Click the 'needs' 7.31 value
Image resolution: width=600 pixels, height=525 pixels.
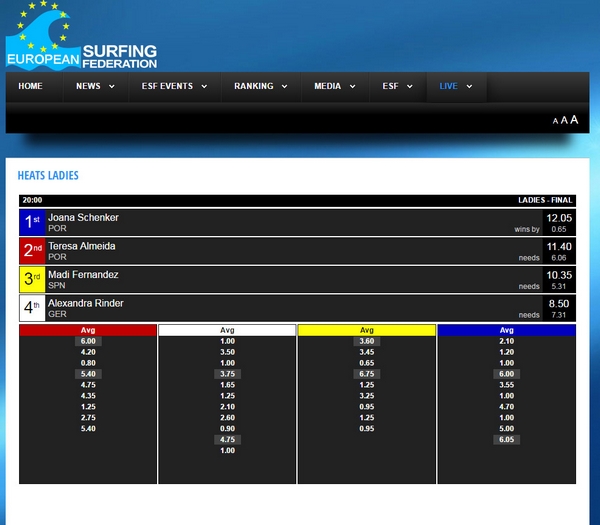click(x=559, y=315)
